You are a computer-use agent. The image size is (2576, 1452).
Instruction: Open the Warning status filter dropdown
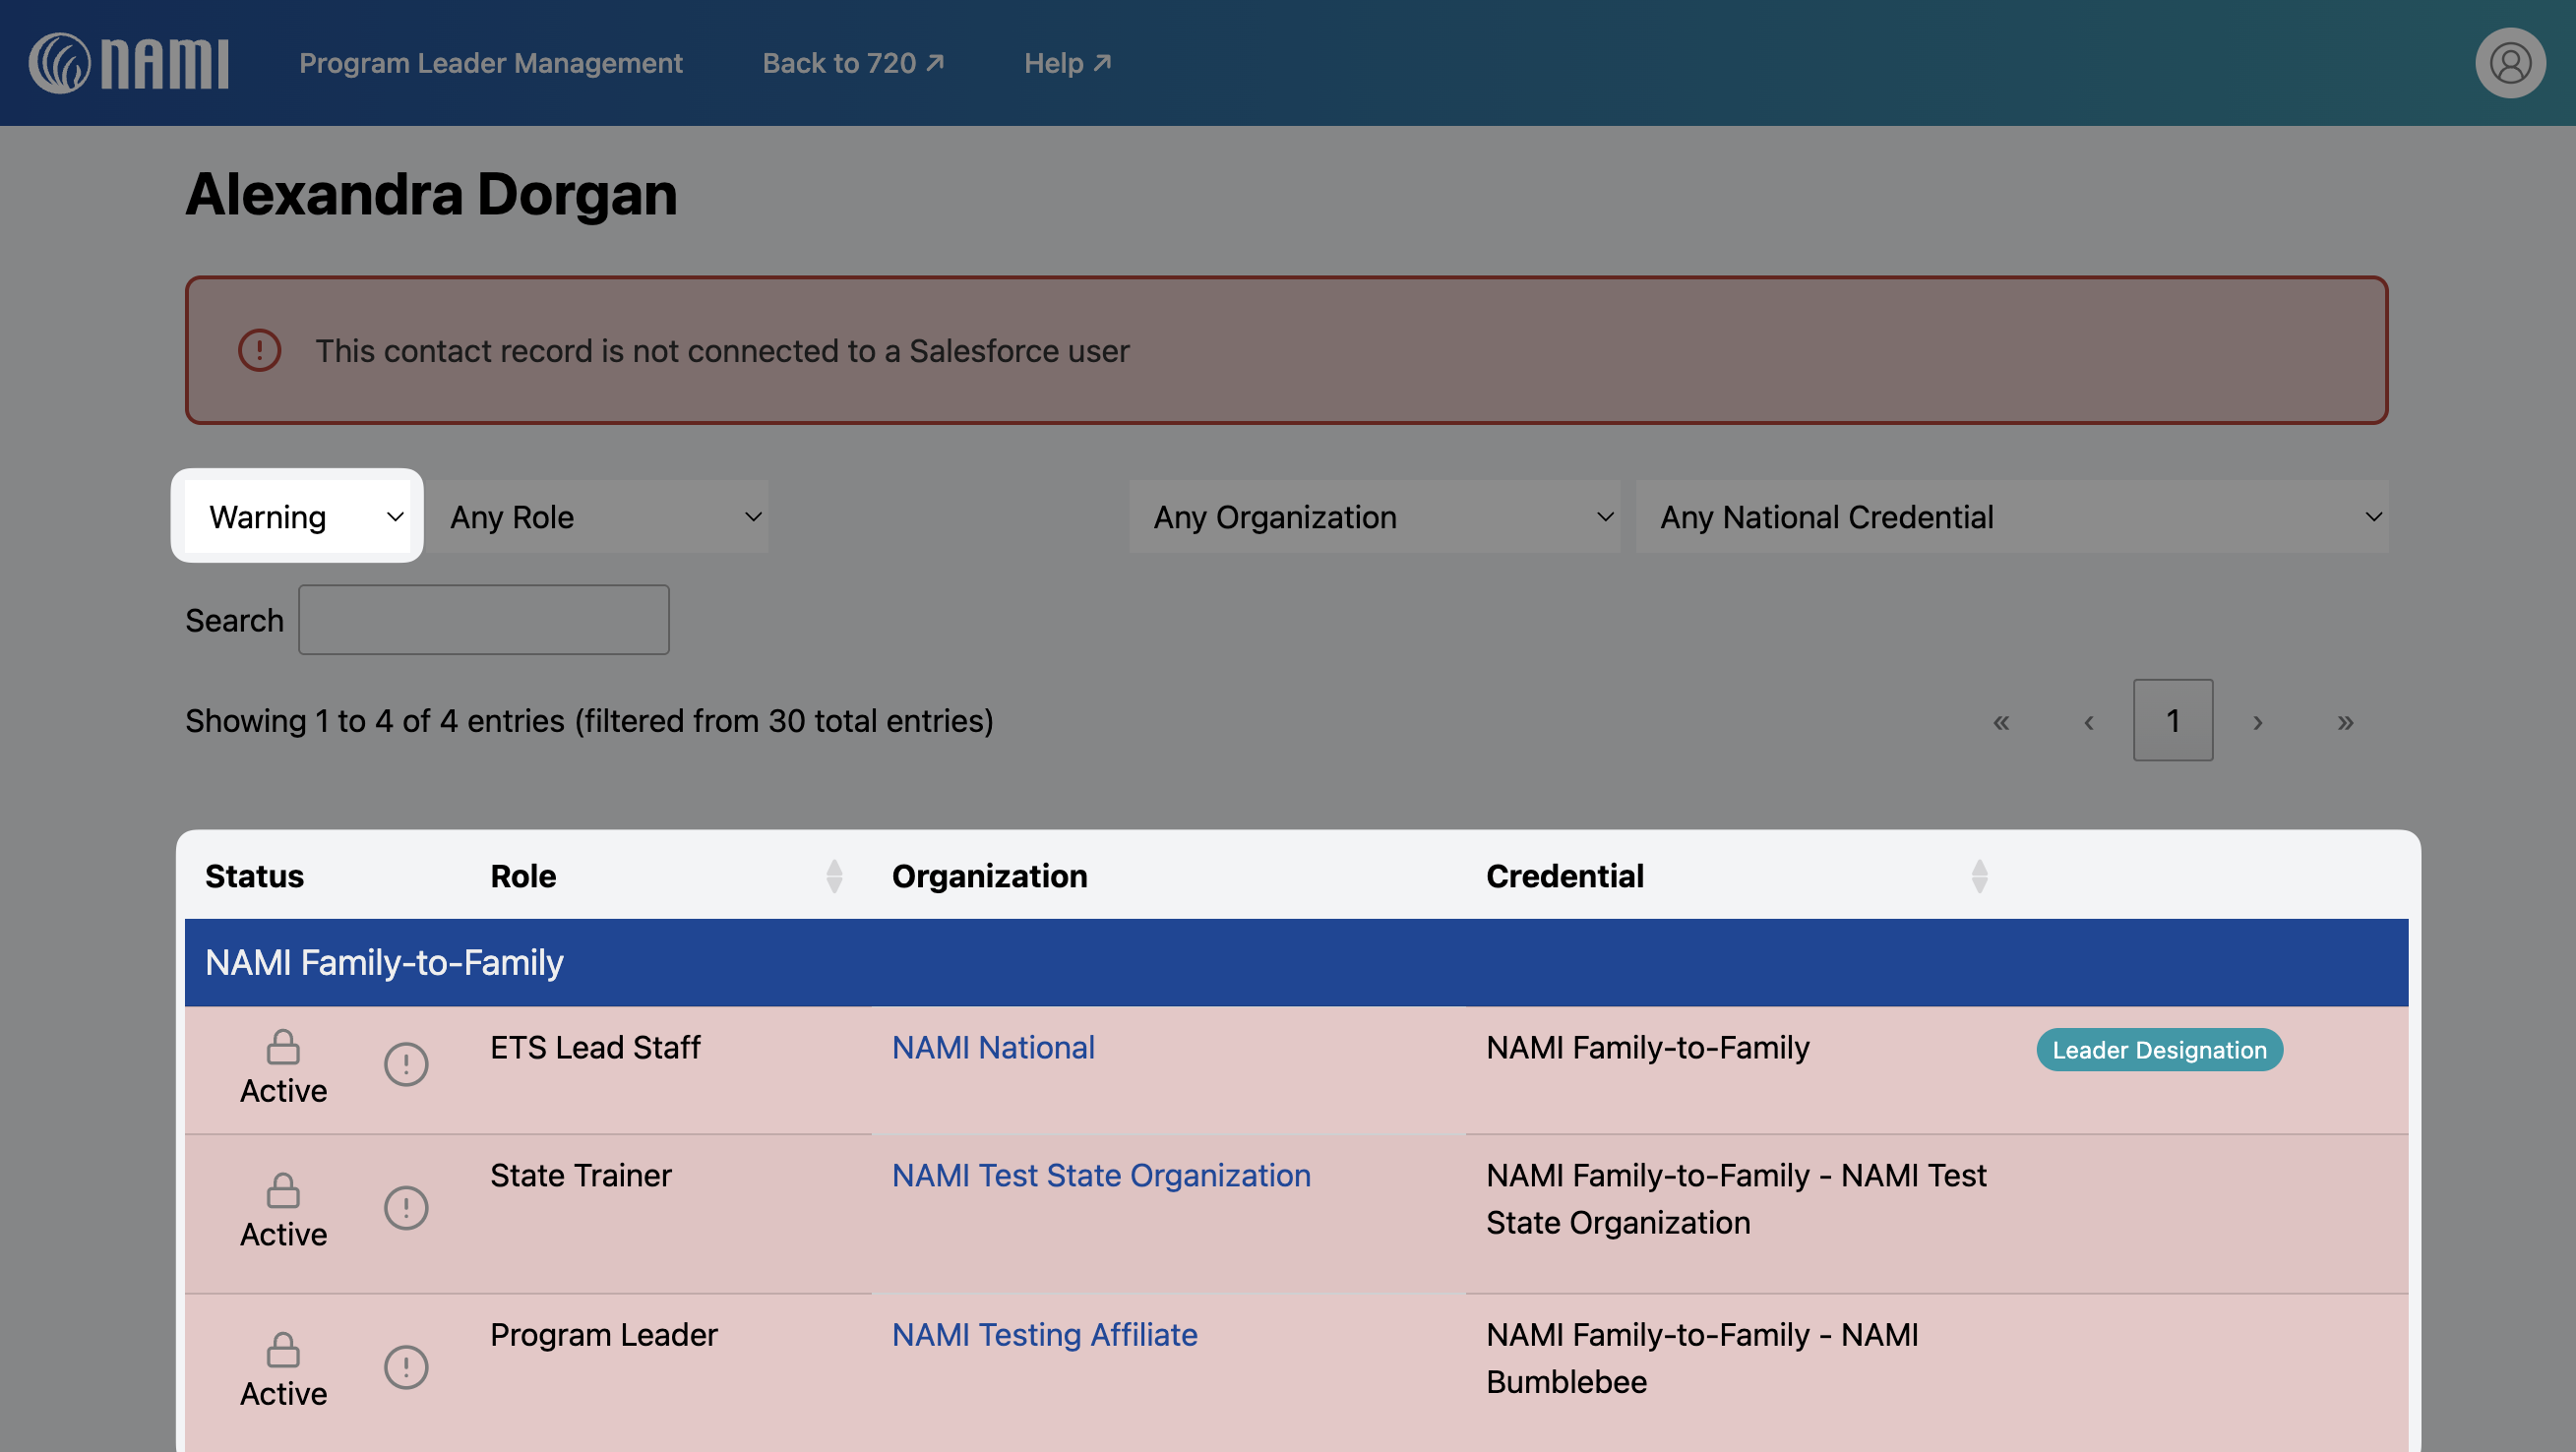(298, 517)
